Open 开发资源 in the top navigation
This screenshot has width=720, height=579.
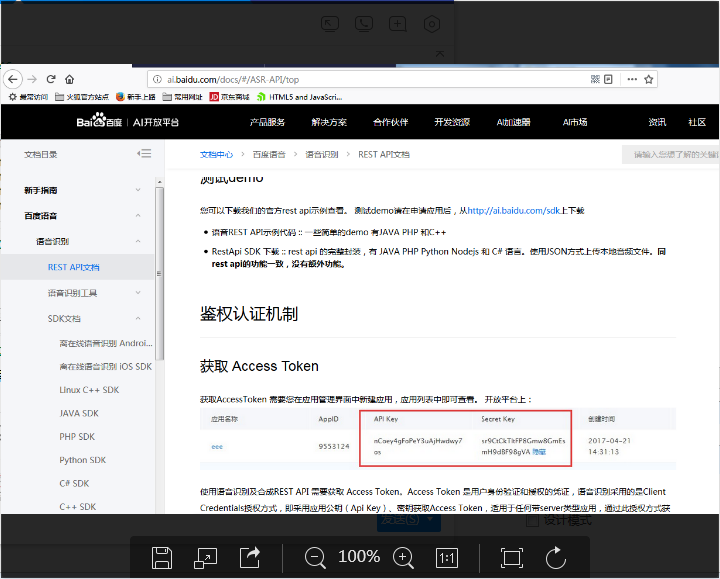(452, 122)
